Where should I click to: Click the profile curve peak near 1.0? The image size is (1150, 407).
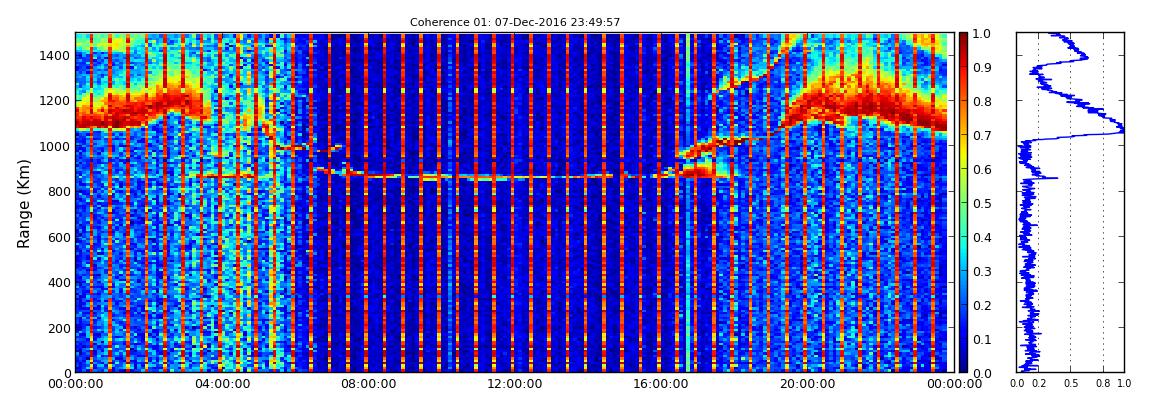(x=1121, y=132)
